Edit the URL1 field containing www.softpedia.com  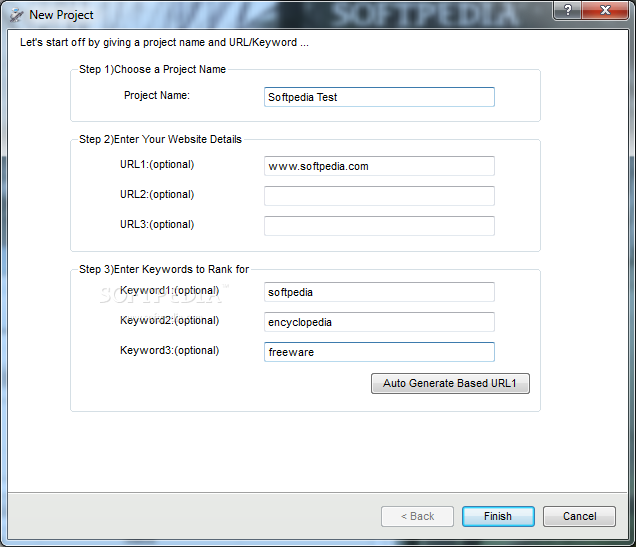(379, 166)
